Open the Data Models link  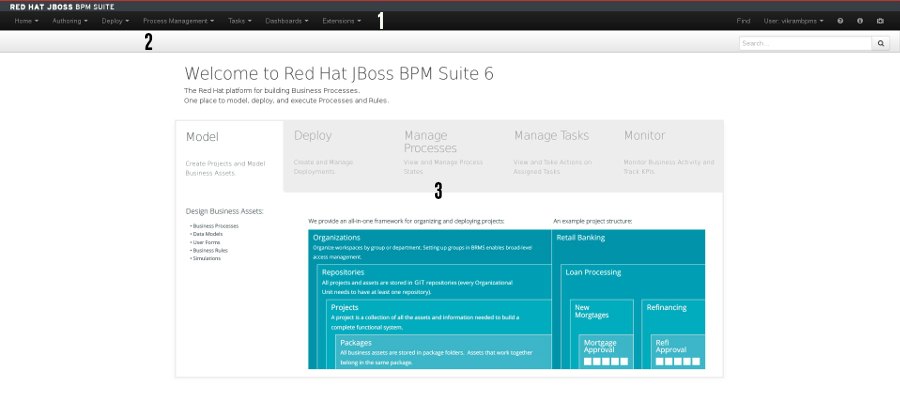208,234
